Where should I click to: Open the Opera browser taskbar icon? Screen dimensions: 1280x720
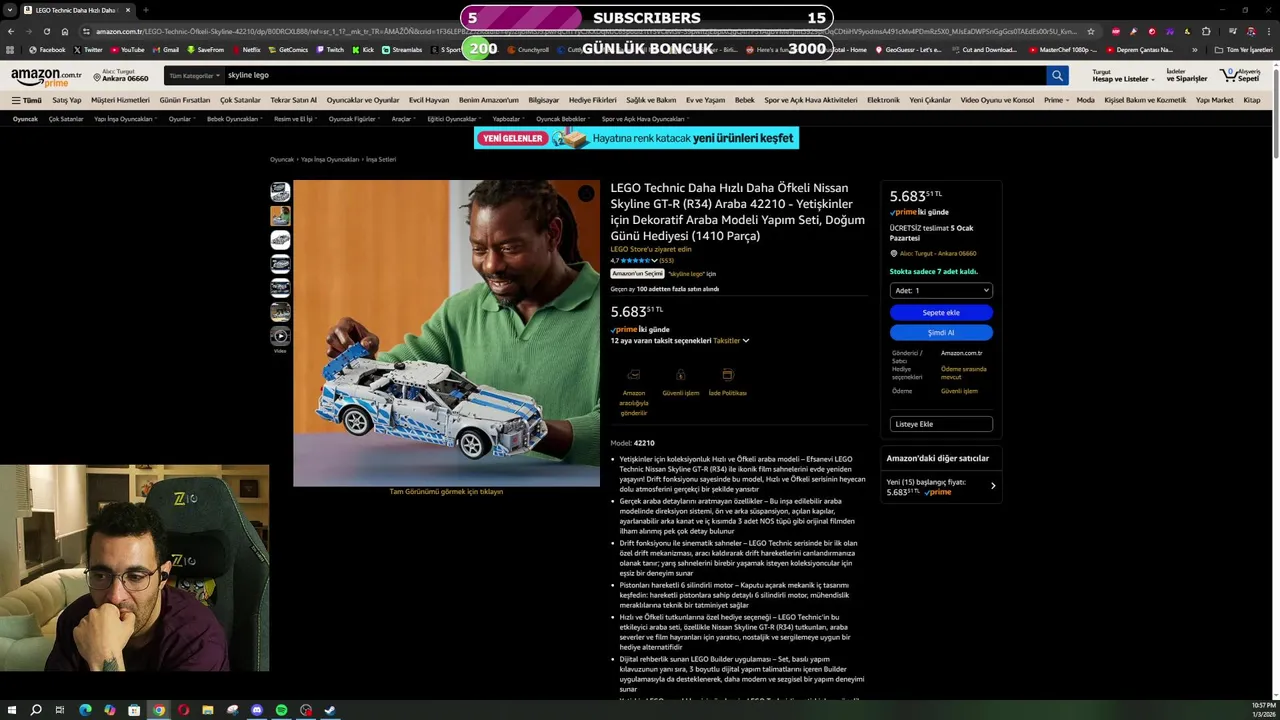(183, 710)
